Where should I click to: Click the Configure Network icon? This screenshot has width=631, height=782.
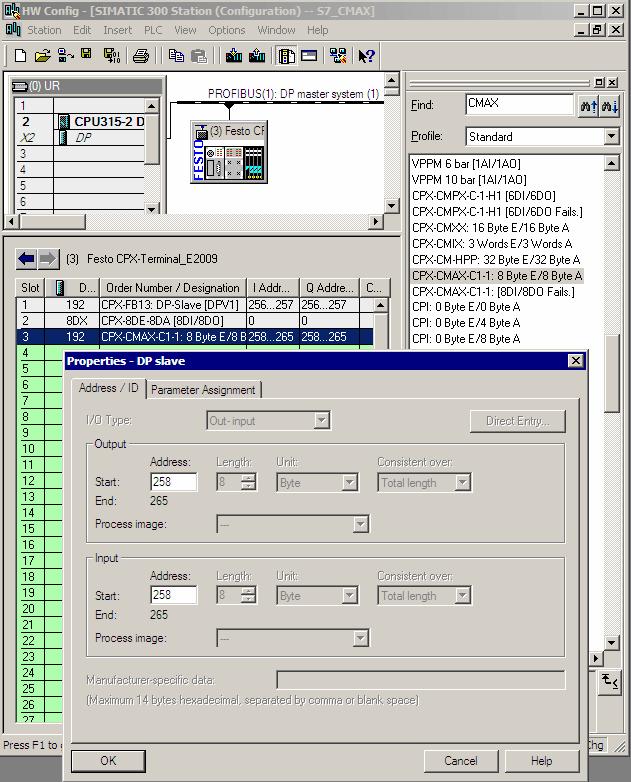tap(338, 55)
